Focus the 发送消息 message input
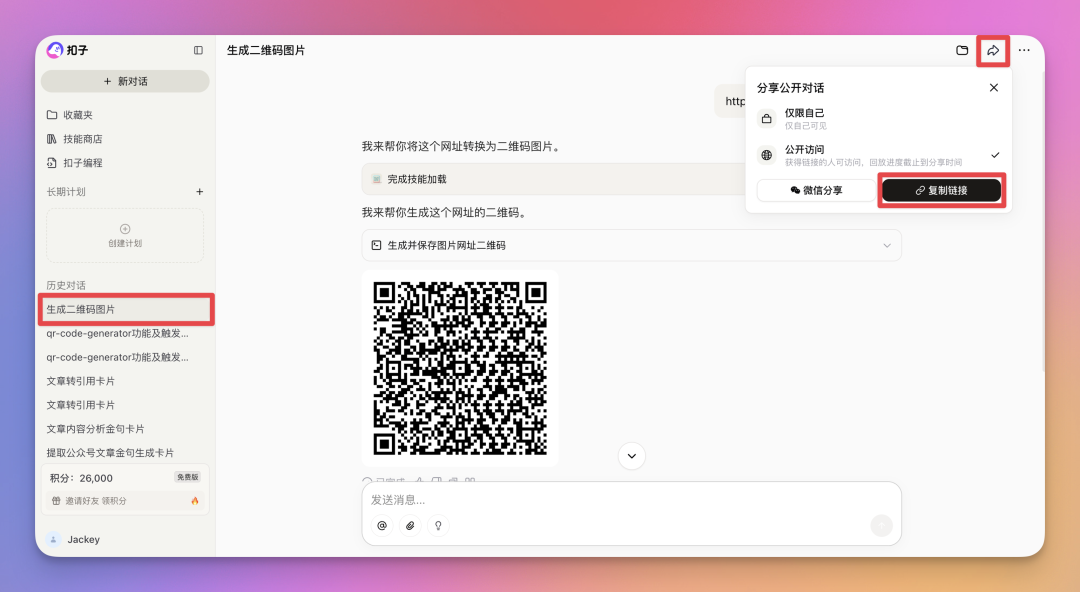 (x=632, y=500)
